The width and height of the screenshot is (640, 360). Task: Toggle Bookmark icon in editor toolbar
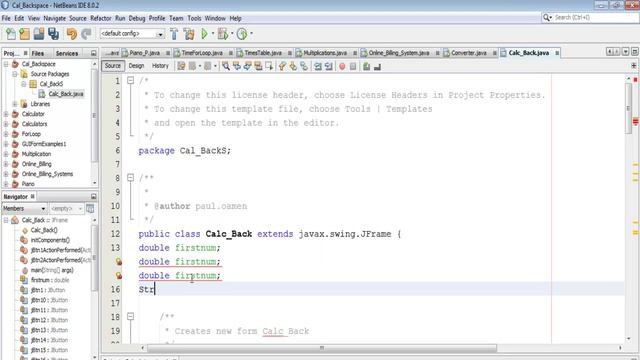[304, 66]
